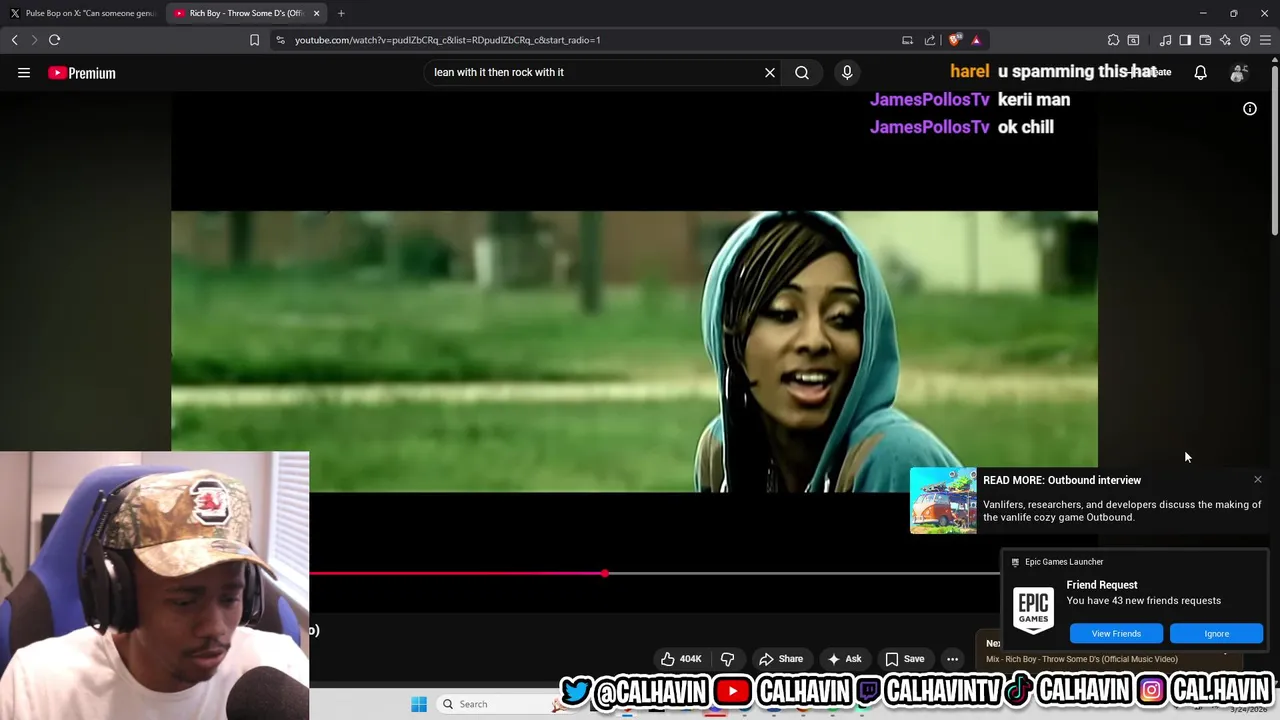Viewport: 1280px width, 720px height.
Task: Click Mix - Rich Boy playlist title
Action: pos(1081,659)
